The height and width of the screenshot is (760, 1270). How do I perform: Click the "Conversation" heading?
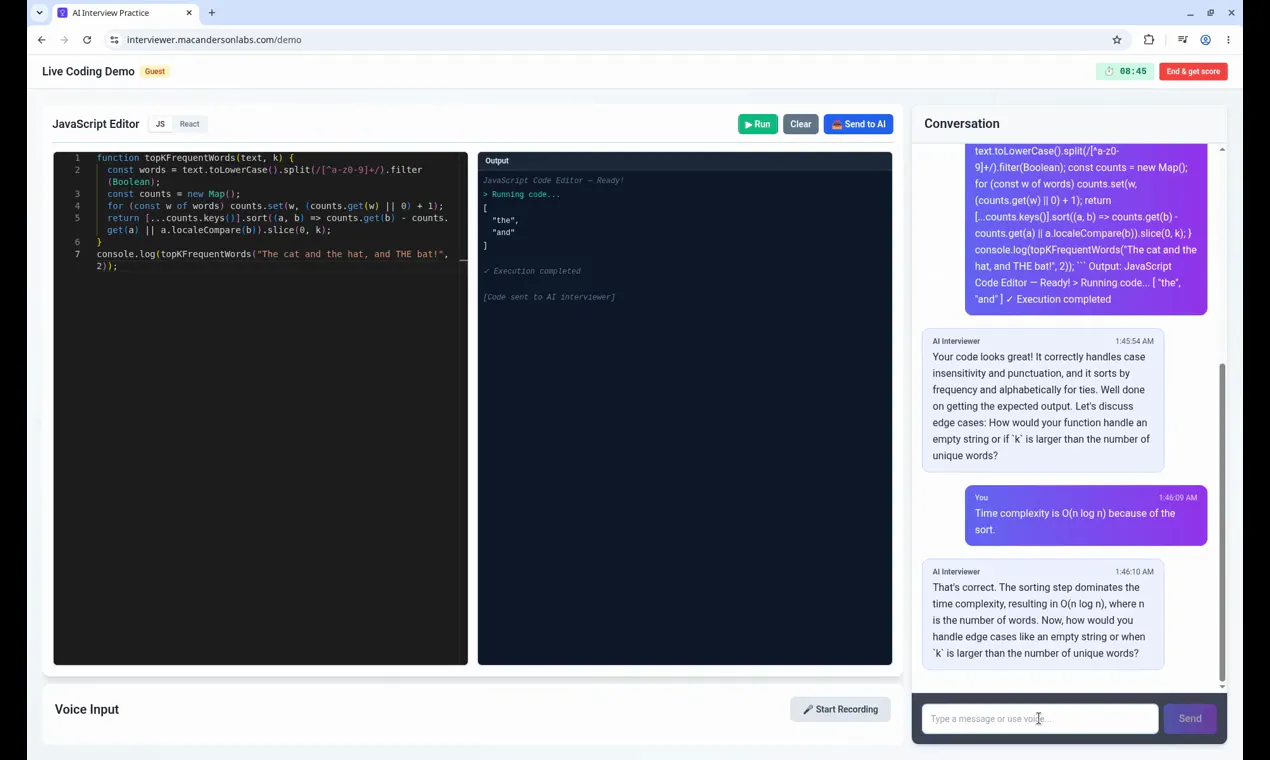[x=962, y=124]
